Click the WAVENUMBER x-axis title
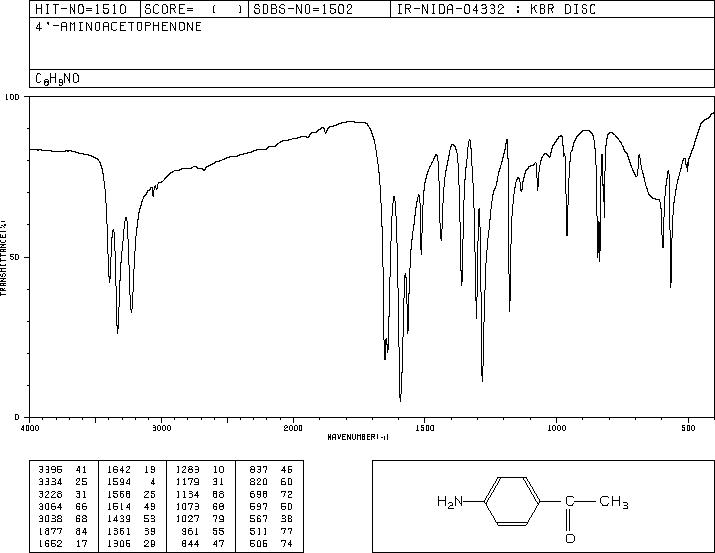Screen dimensions: 715x553 click(x=358, y=437)
